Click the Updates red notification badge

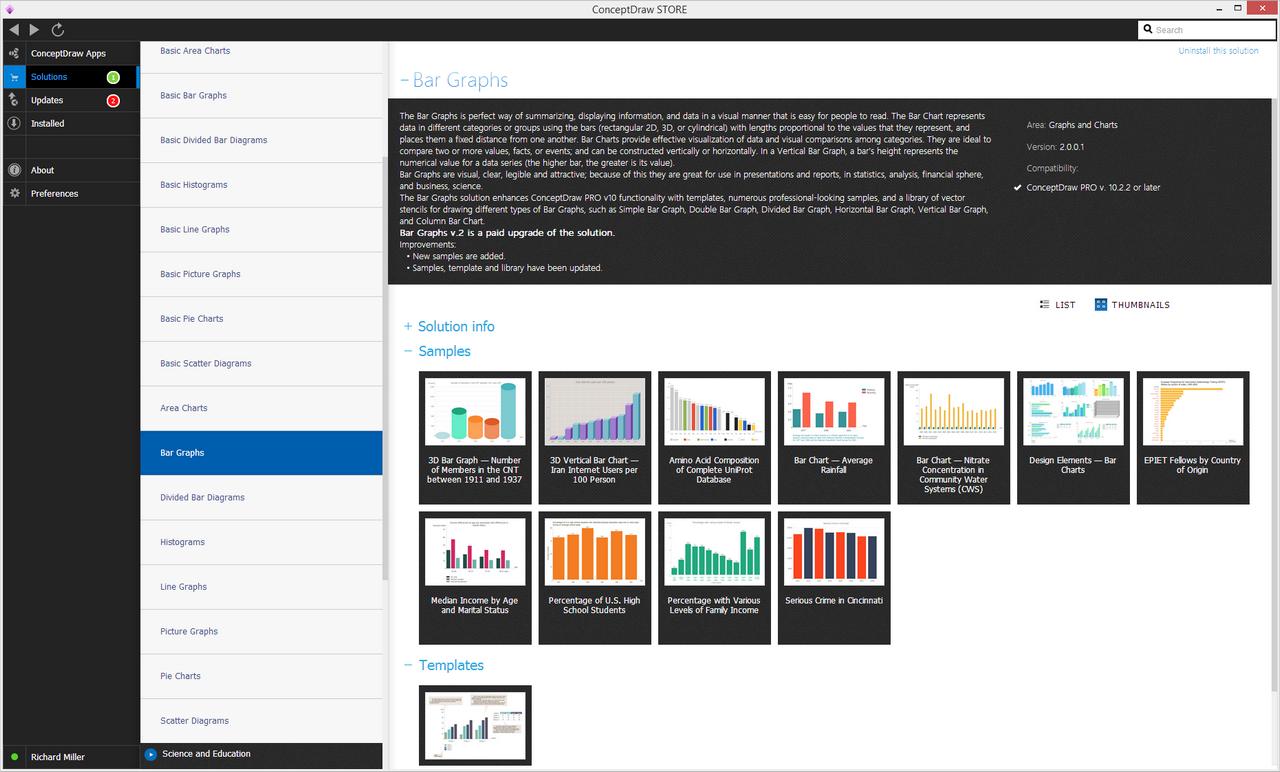[x=113, y=100]
